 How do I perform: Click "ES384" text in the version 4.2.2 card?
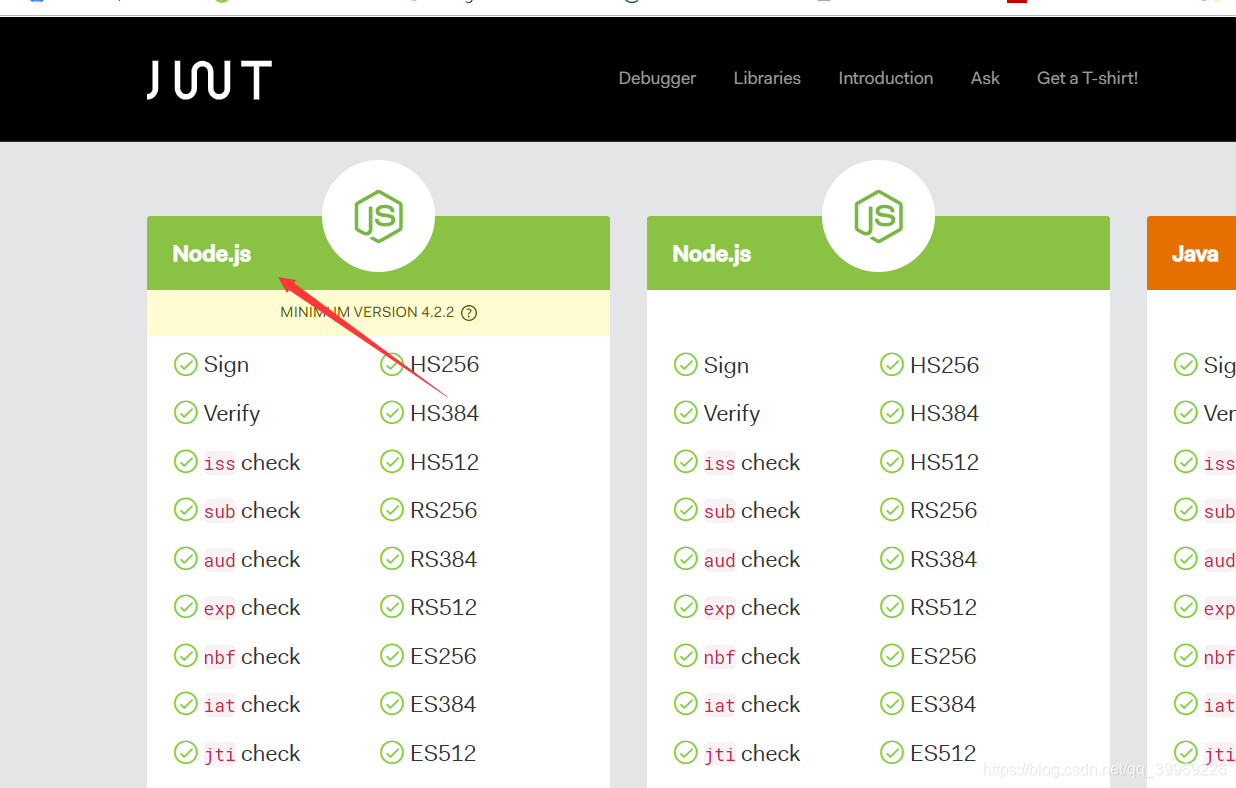point(443,704)
